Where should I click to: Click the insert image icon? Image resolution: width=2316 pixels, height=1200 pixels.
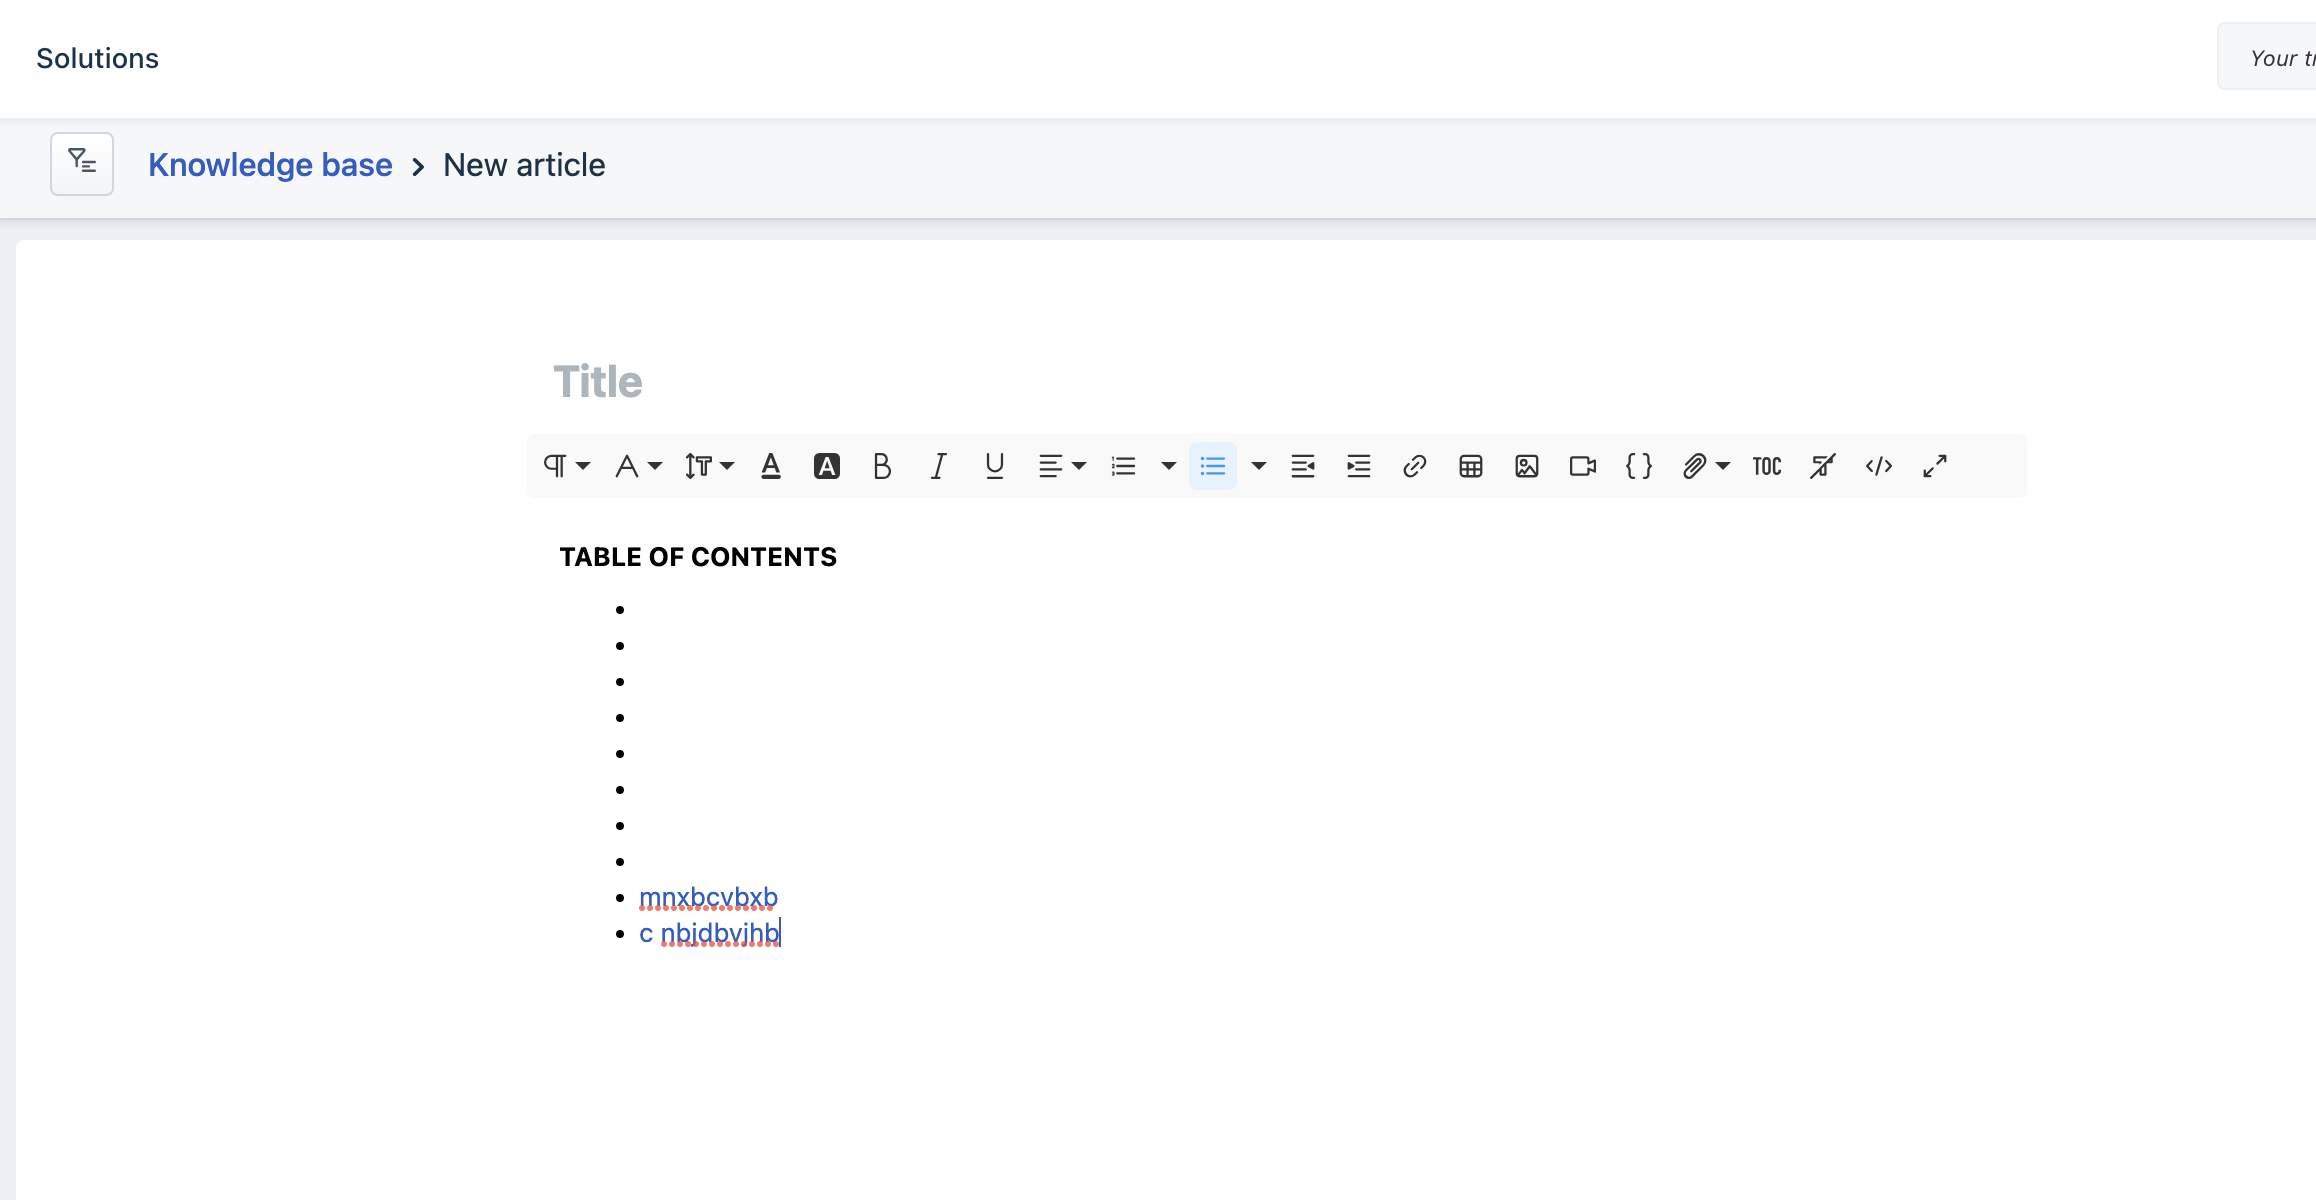[1526, 466]
